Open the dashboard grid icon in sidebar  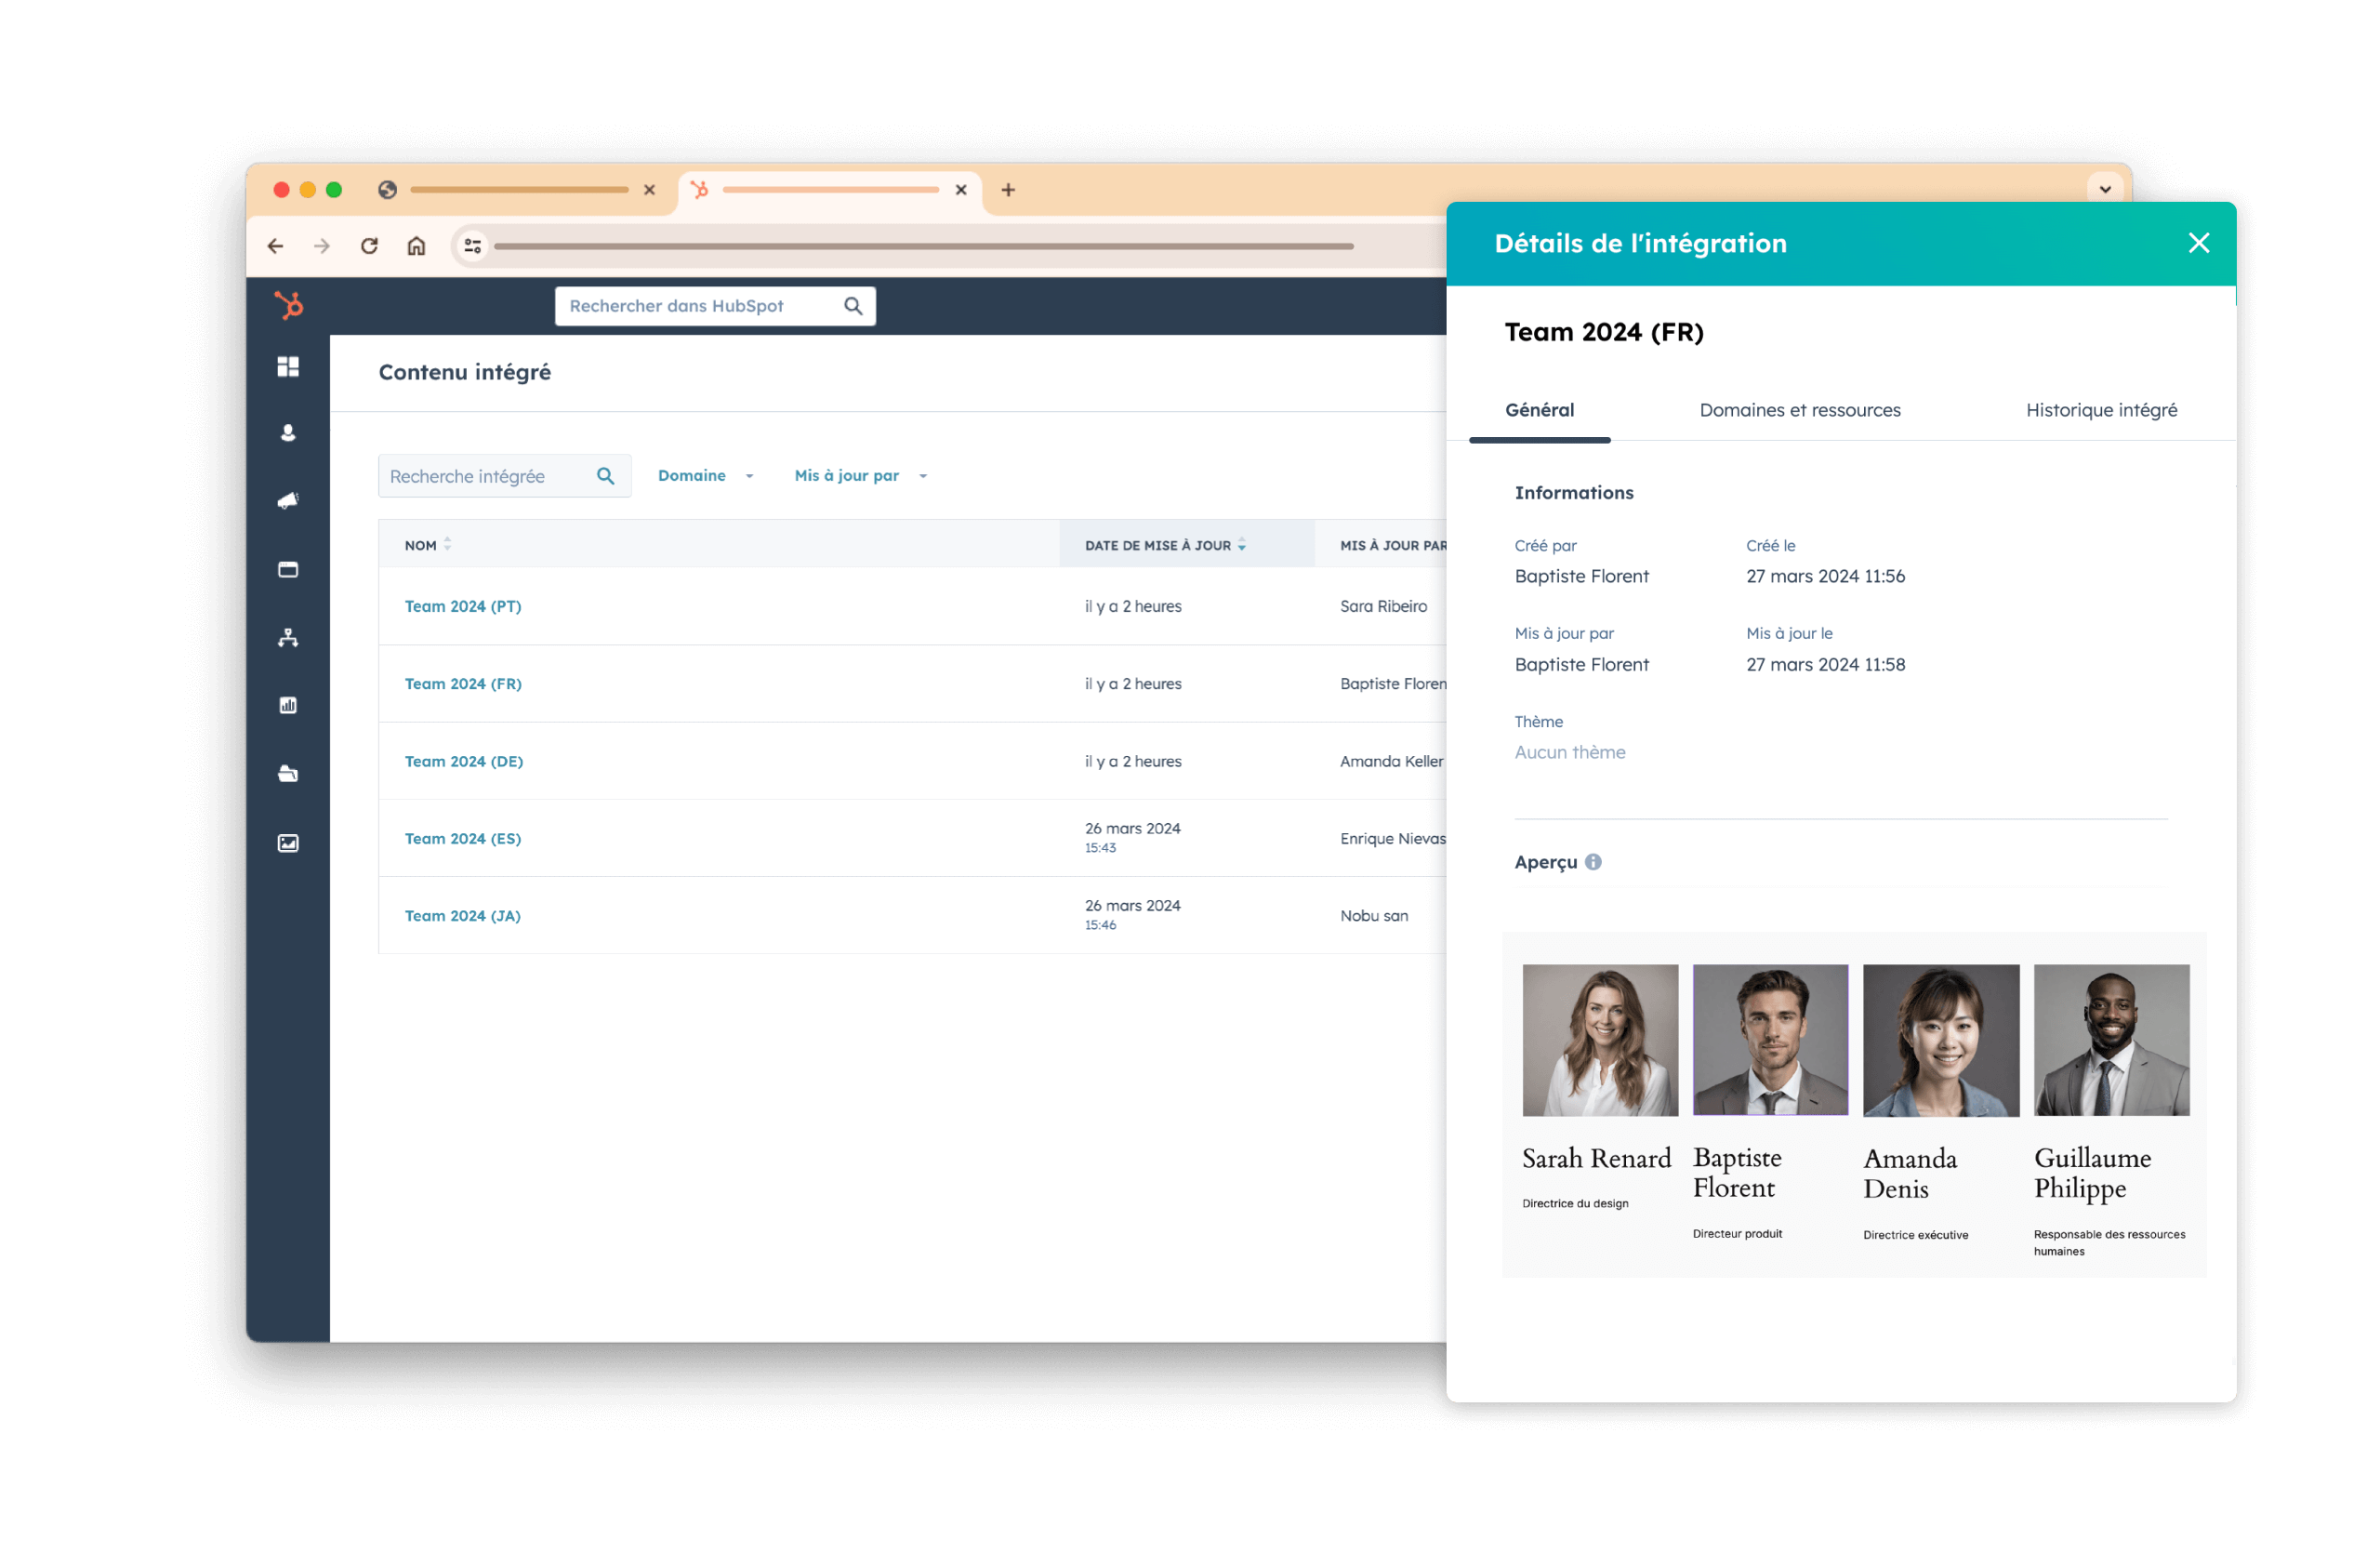point(288,367)
